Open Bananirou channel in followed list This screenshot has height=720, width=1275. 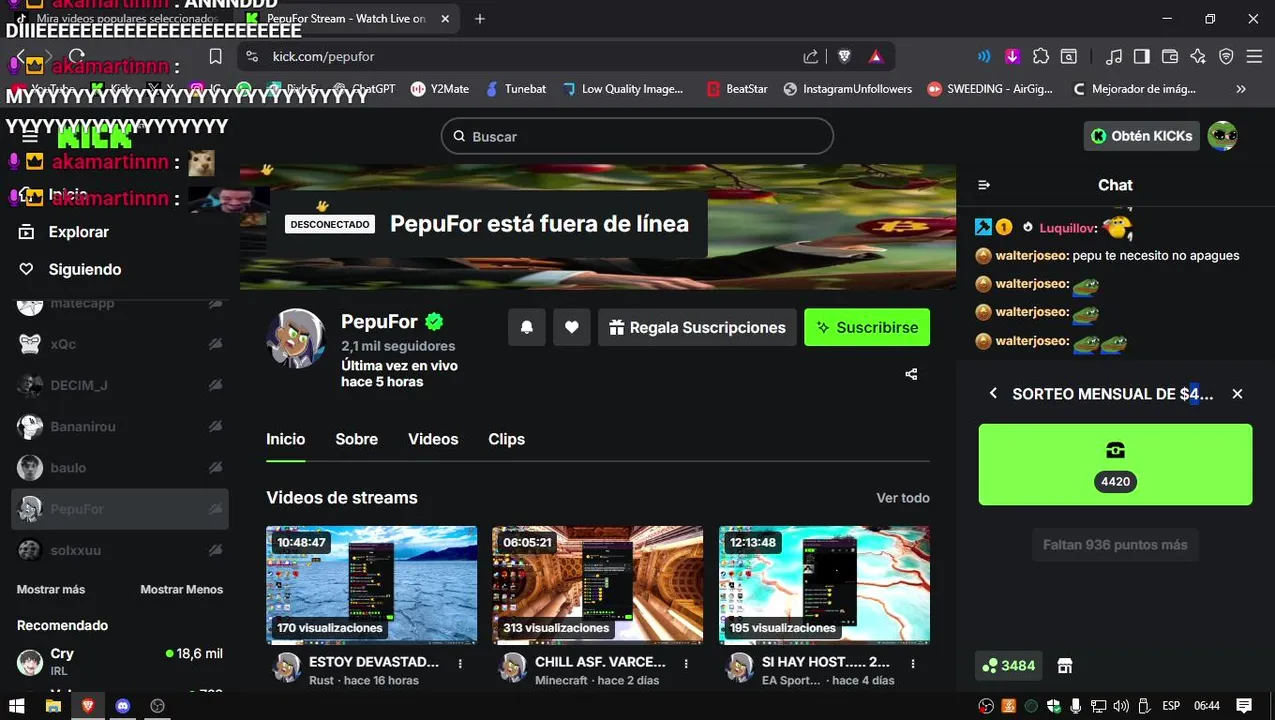(120, 427)
